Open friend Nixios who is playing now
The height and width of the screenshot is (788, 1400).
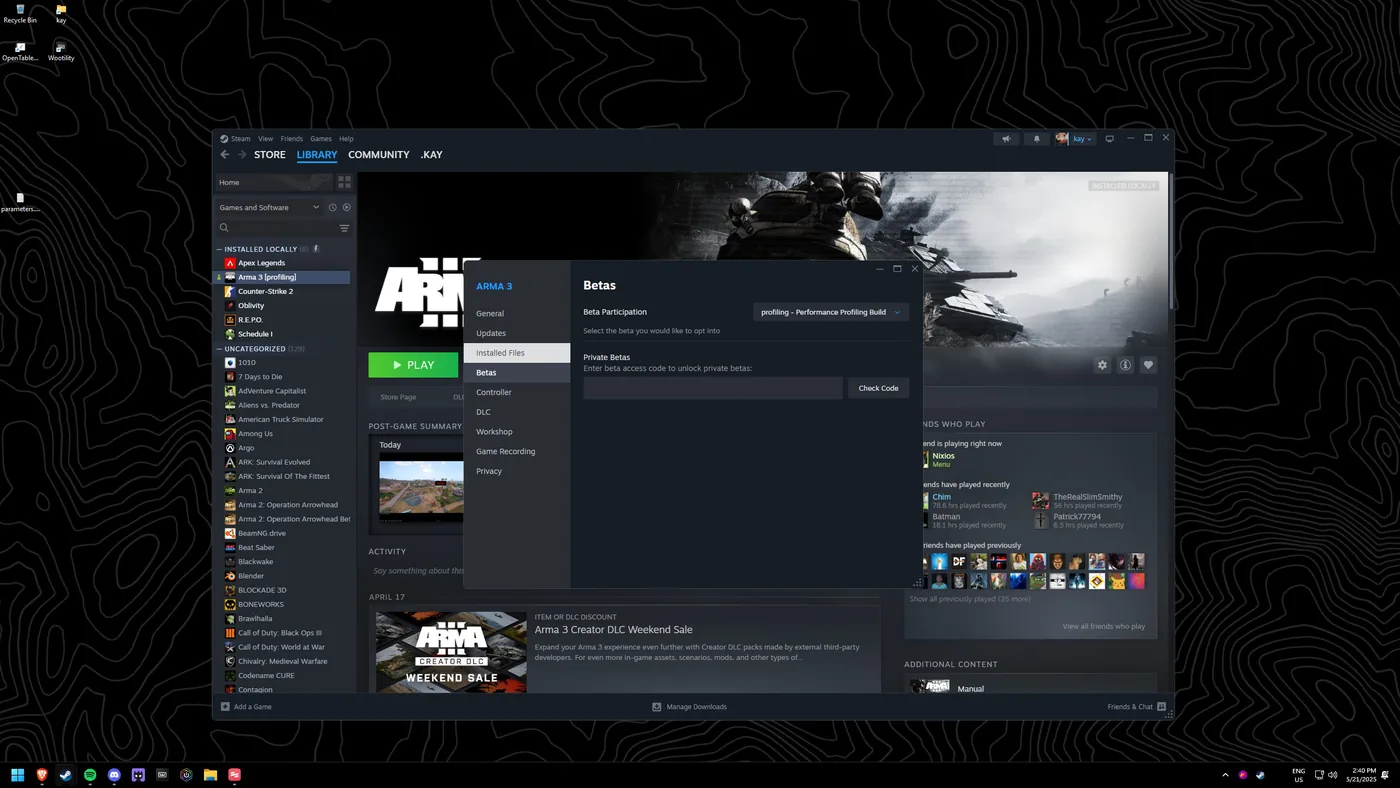coord(943,456)
